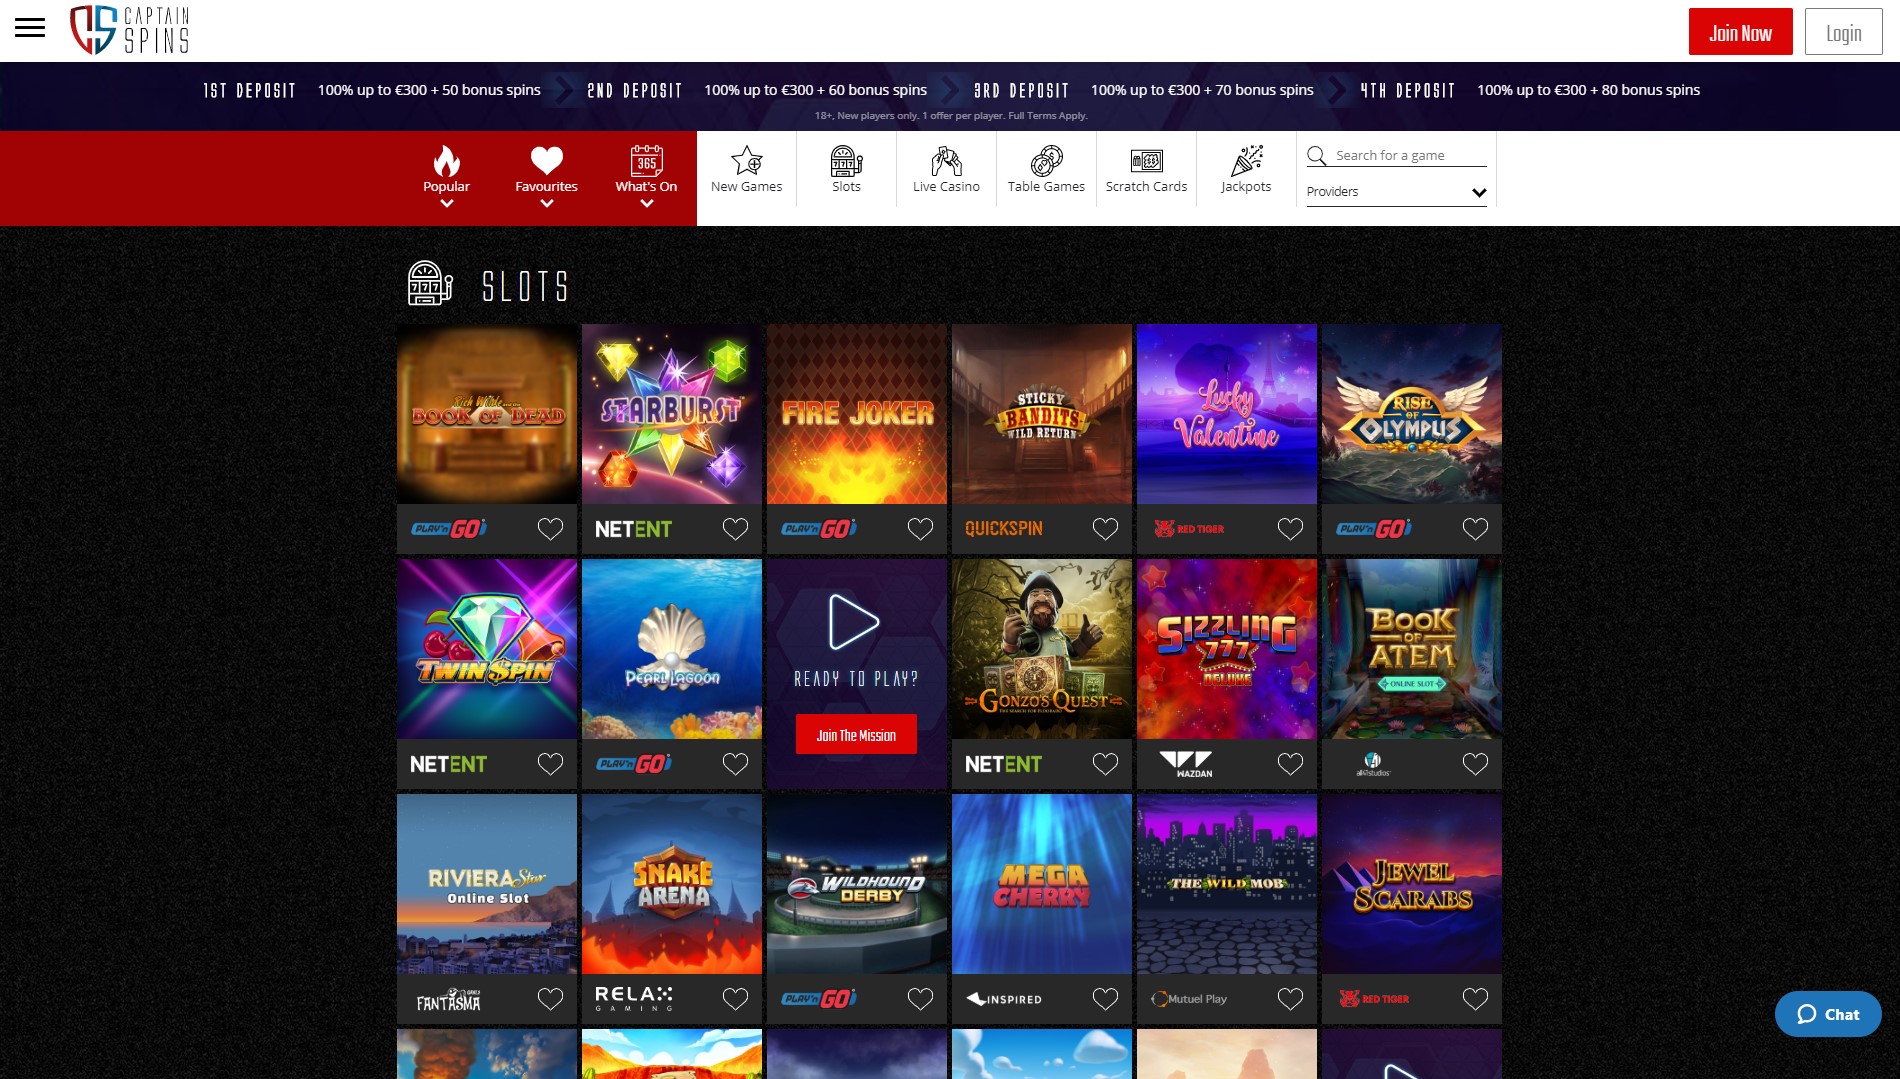Toggle heart on Sizzling 777 Deluxe

[x=1290, y=764]
